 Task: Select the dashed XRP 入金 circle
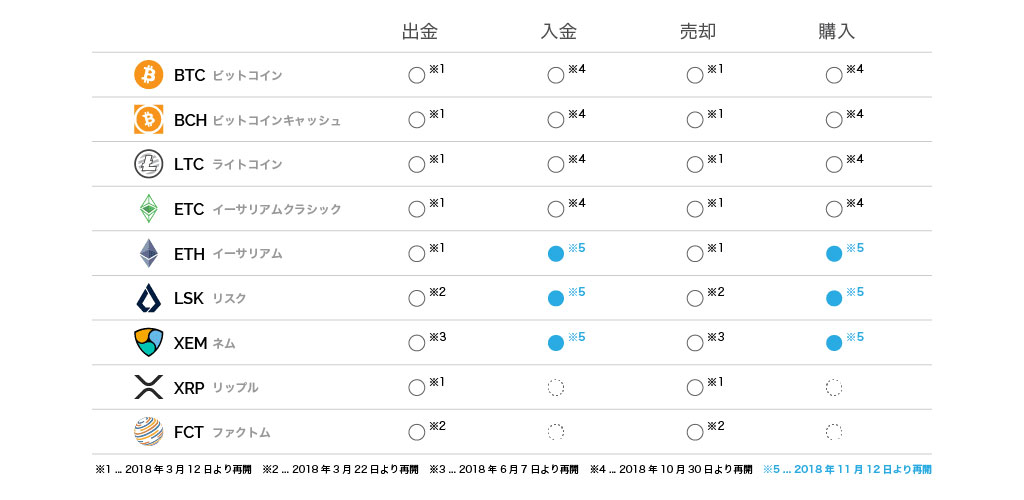556,388
